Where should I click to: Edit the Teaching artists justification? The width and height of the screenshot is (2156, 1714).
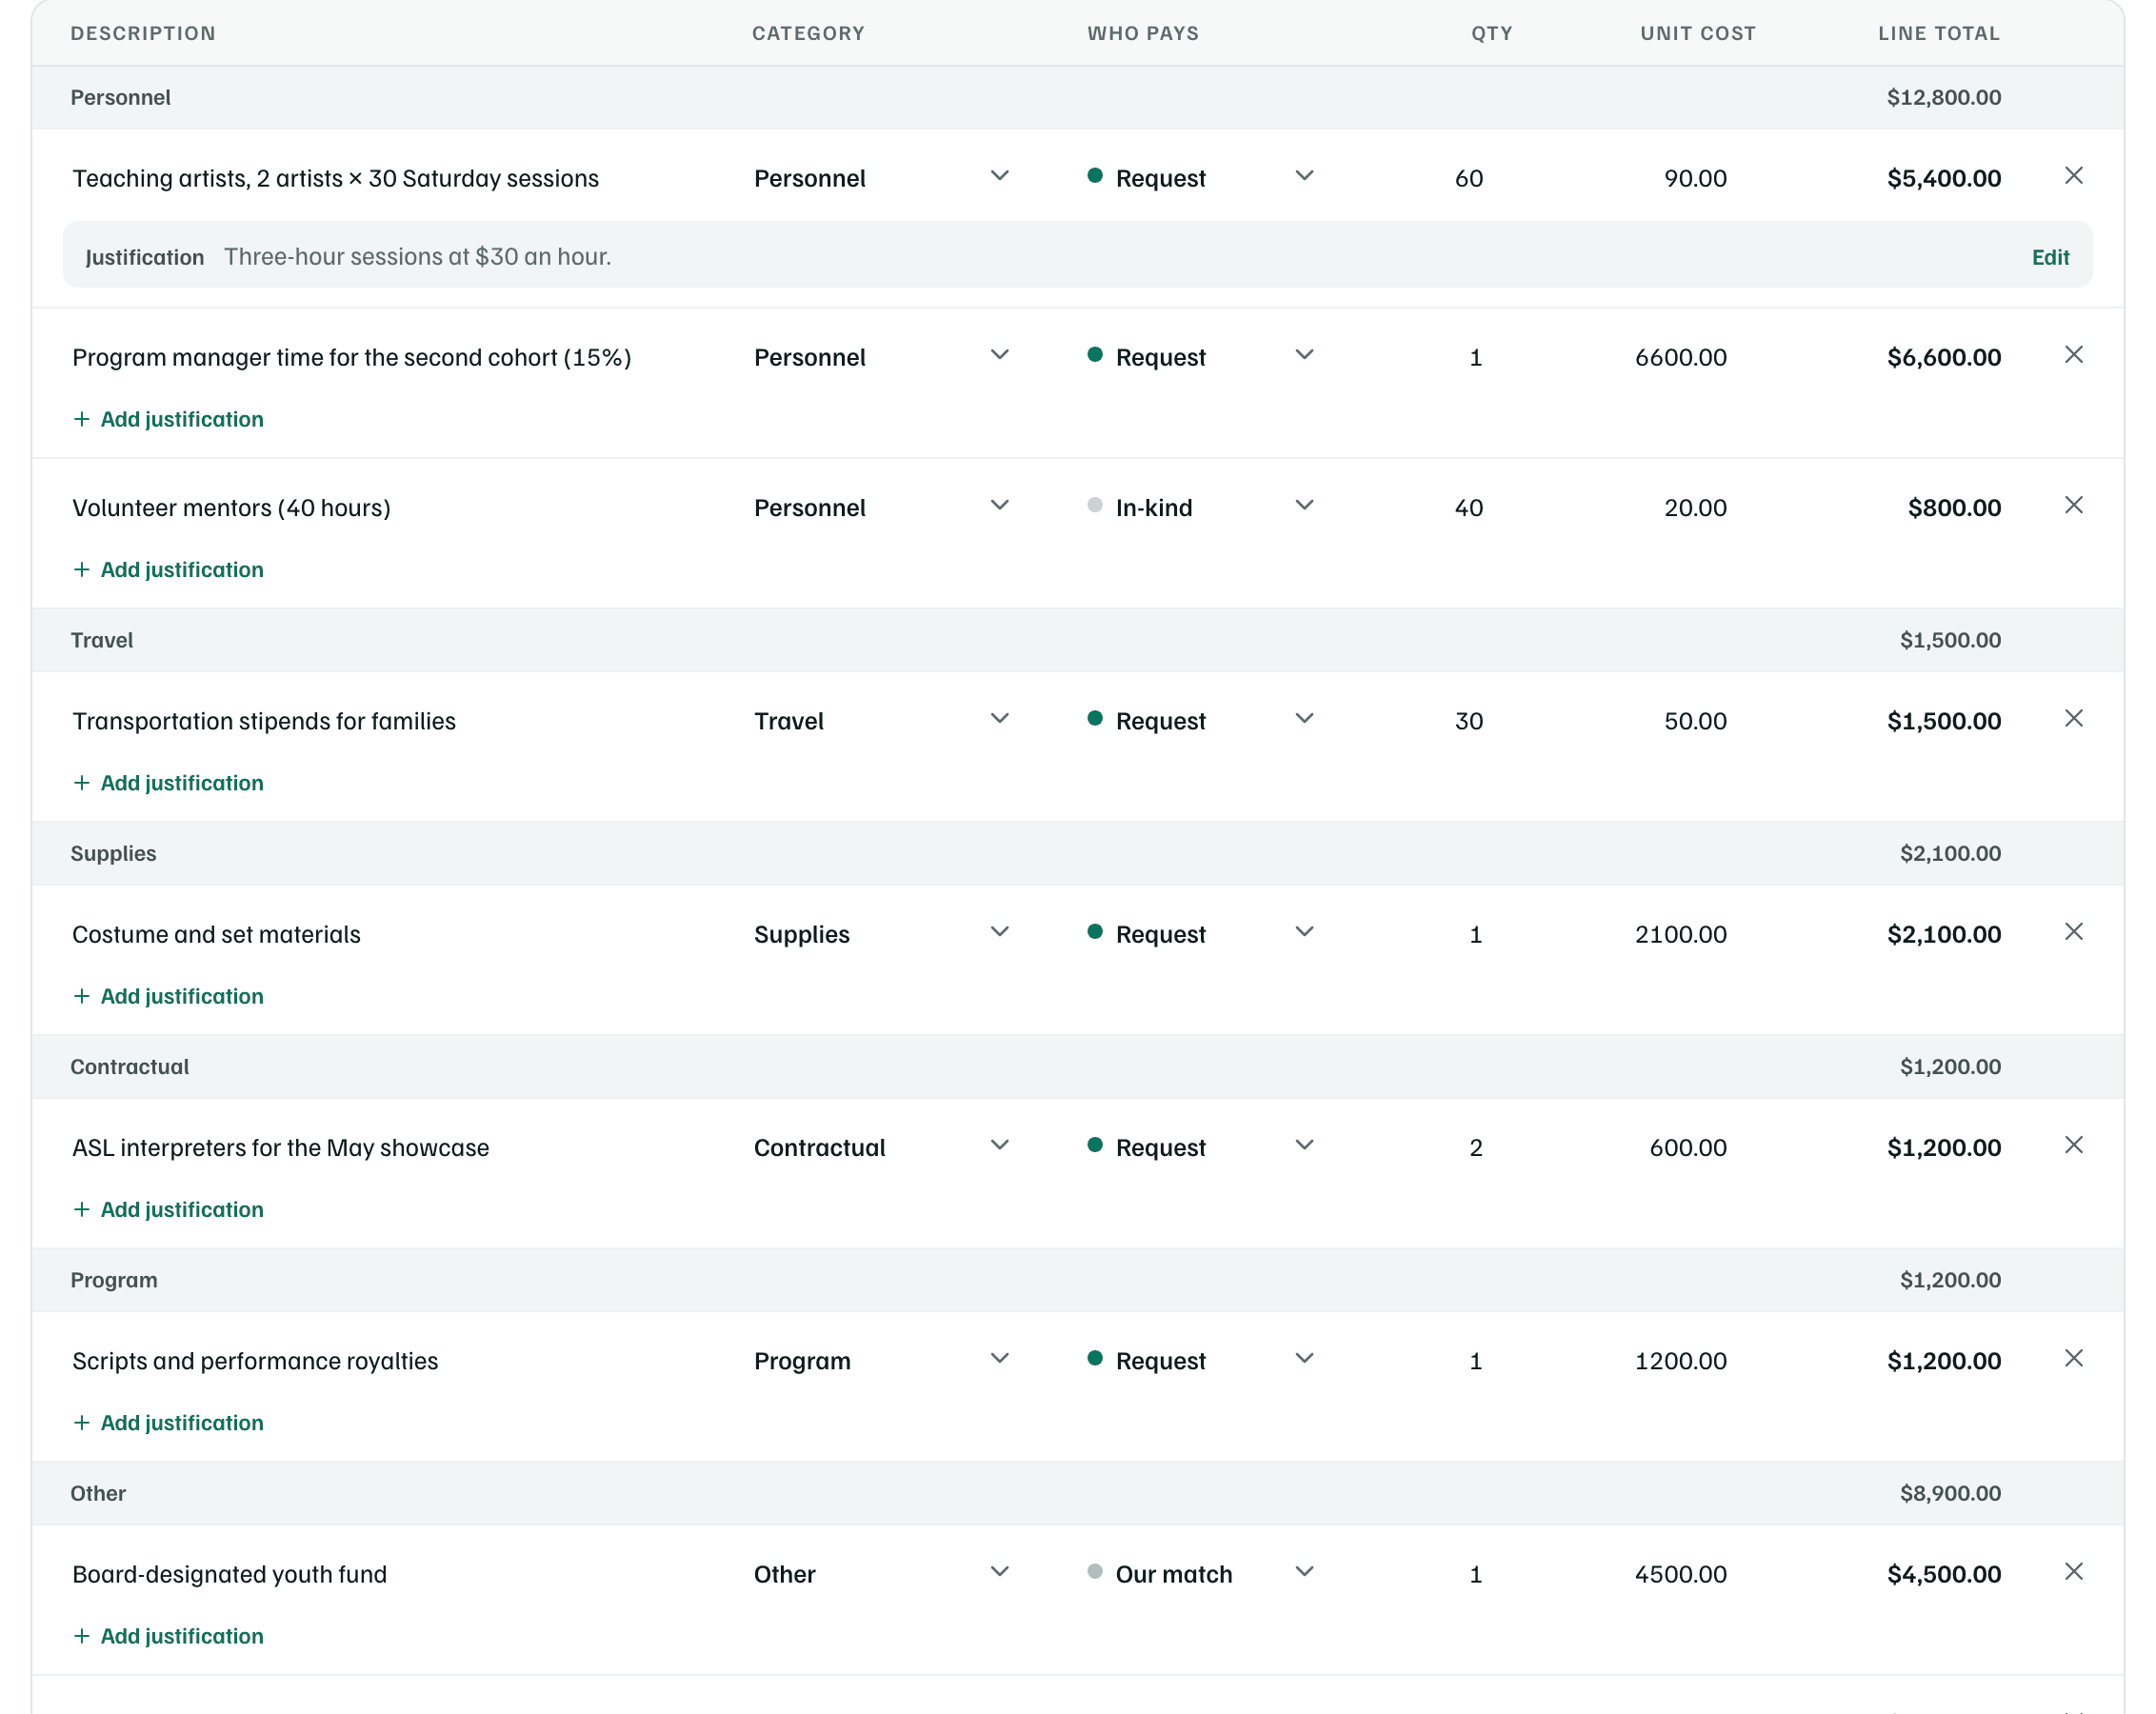pyautogui.click(x=2050, y=257)
